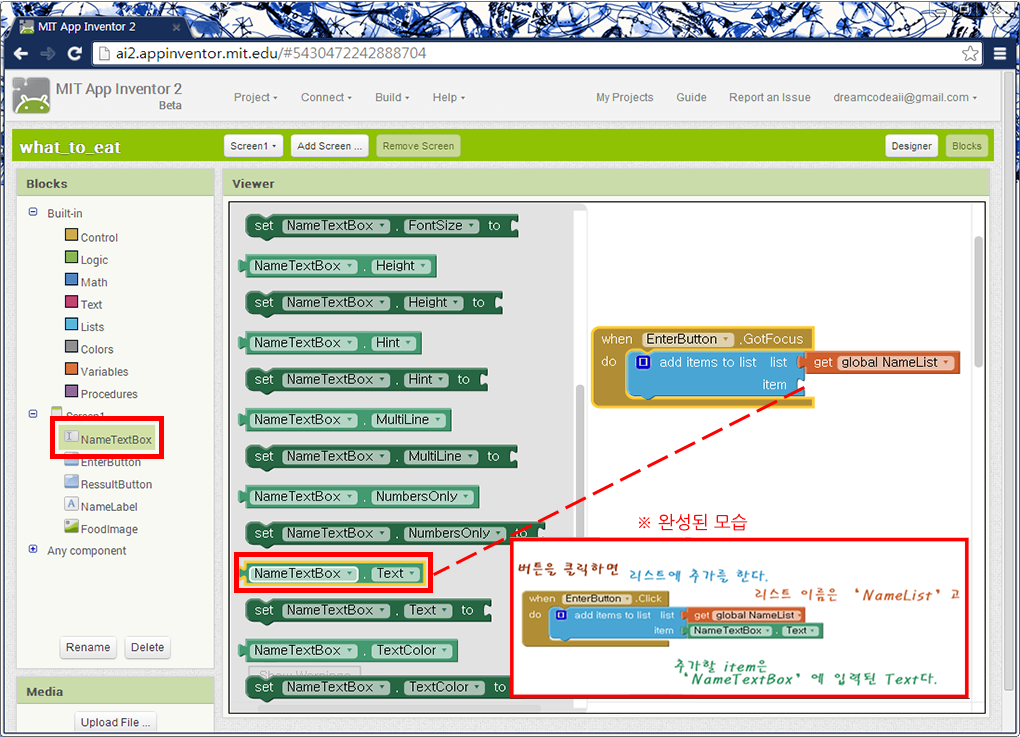Open the Guide link

691,98
